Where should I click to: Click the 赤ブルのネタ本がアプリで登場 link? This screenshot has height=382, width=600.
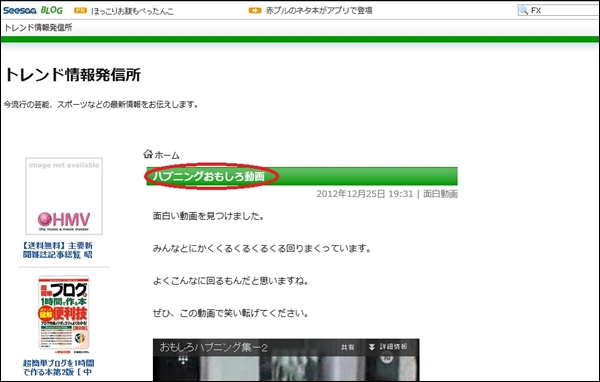[x=319, y=10]
